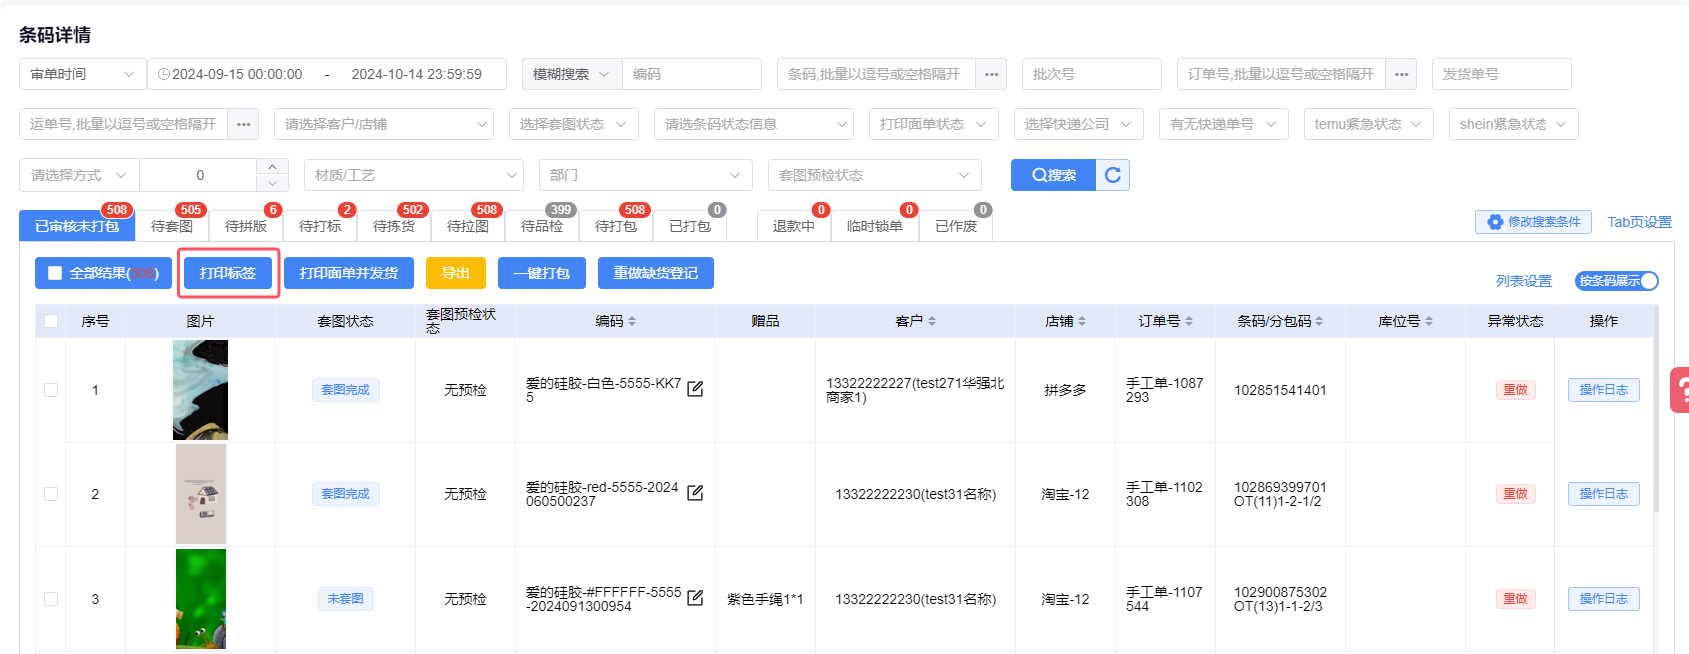
Task: Click the 打印标签 button
Action: click(228, 273)
